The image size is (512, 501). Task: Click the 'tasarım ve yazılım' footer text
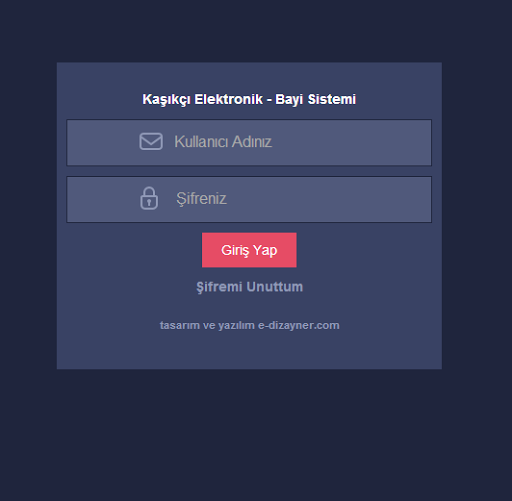click(207, 325)
